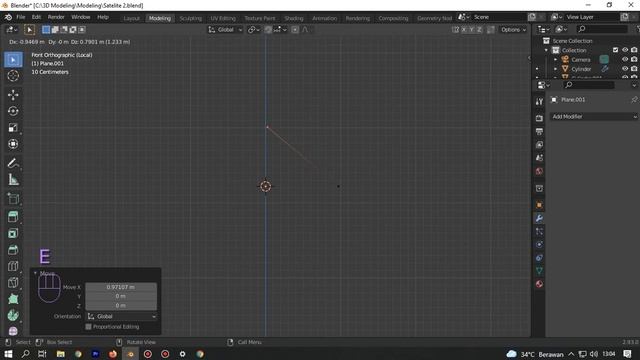Open the Physics properties tab

tap(539, 244)
